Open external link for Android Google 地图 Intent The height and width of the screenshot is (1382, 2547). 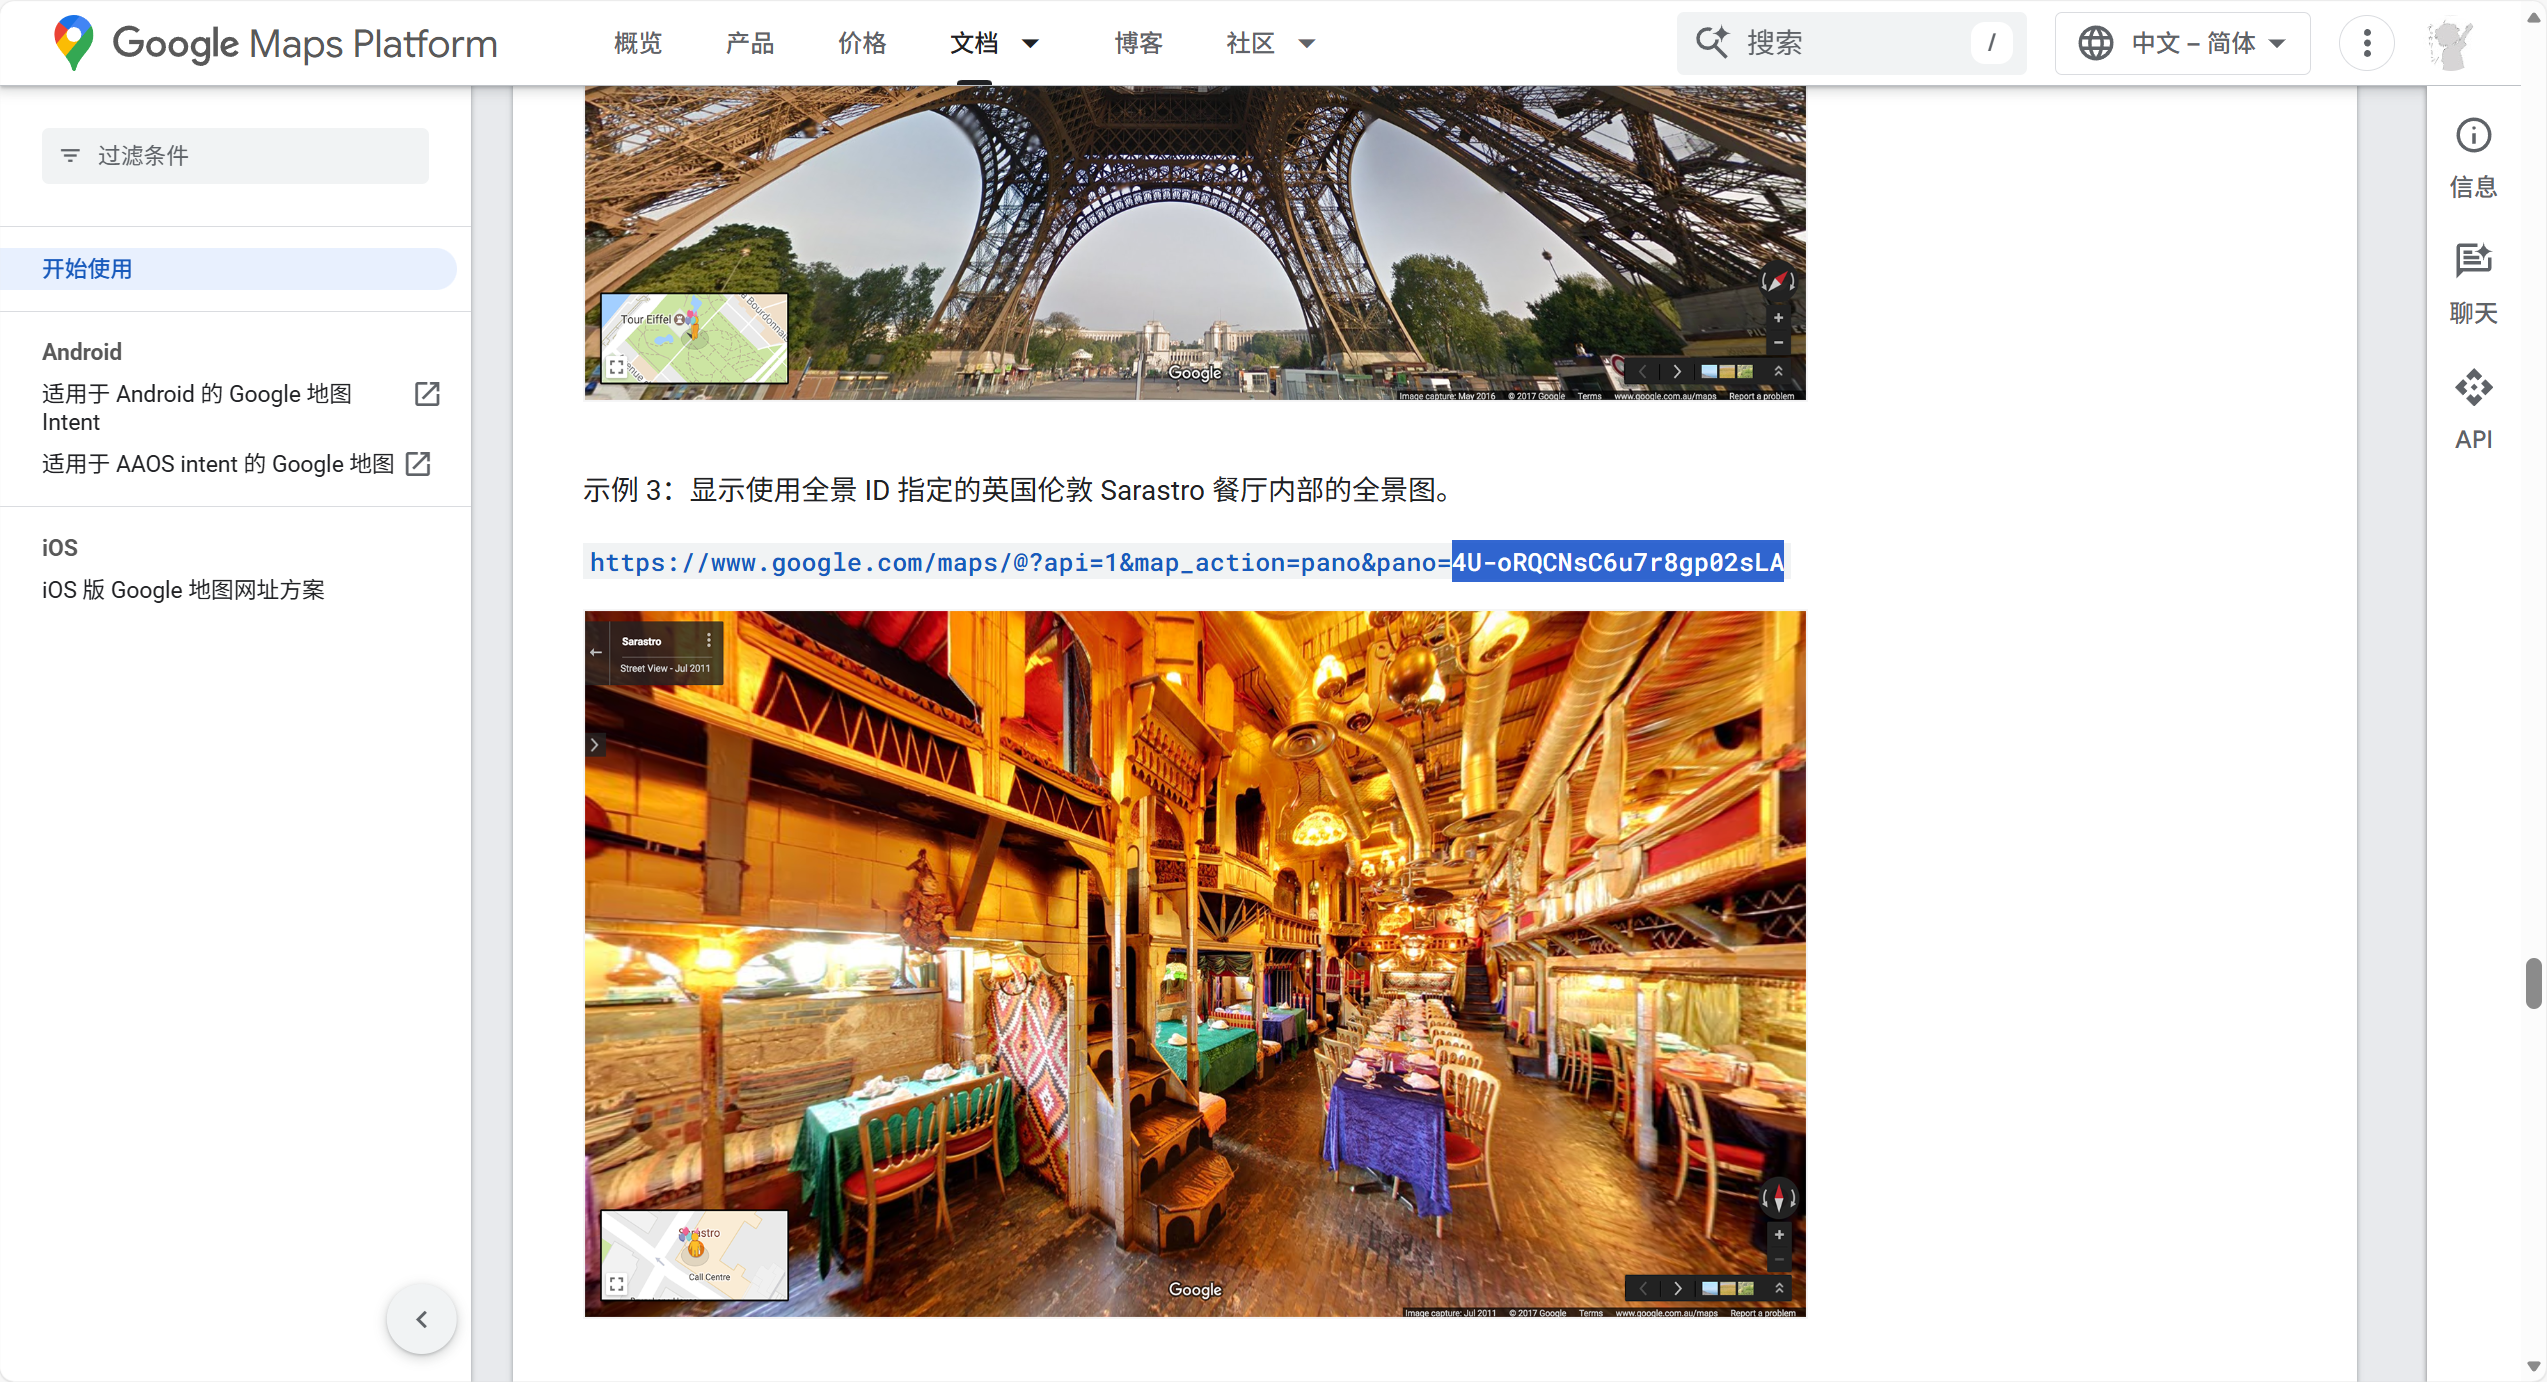pyautogui.click(x=427, y=394)
